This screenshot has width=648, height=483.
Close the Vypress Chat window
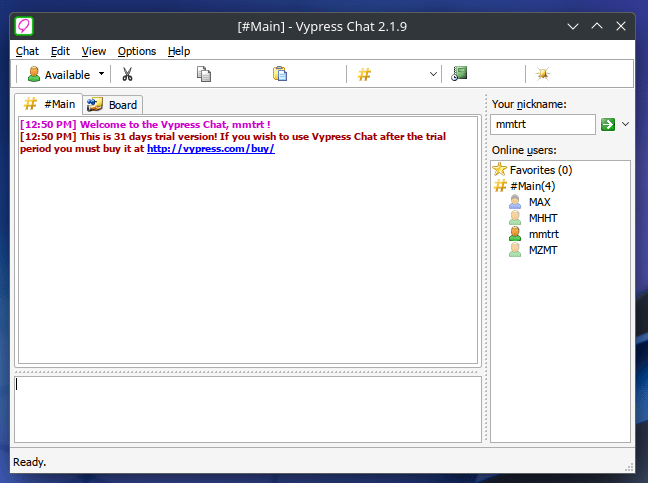click(x=621, y=26)
